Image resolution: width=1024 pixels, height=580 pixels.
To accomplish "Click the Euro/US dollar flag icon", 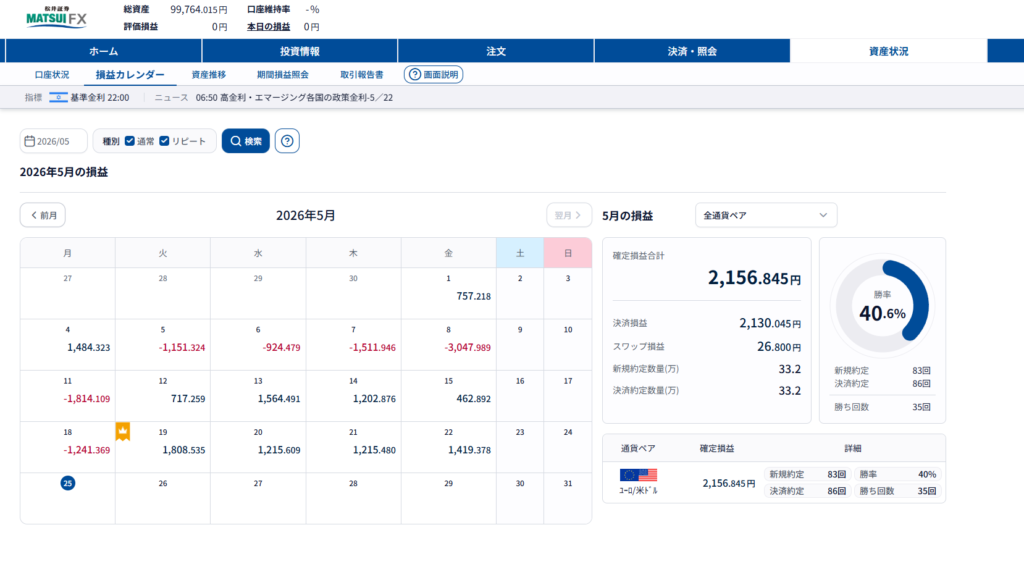I will tap(639, 475).
